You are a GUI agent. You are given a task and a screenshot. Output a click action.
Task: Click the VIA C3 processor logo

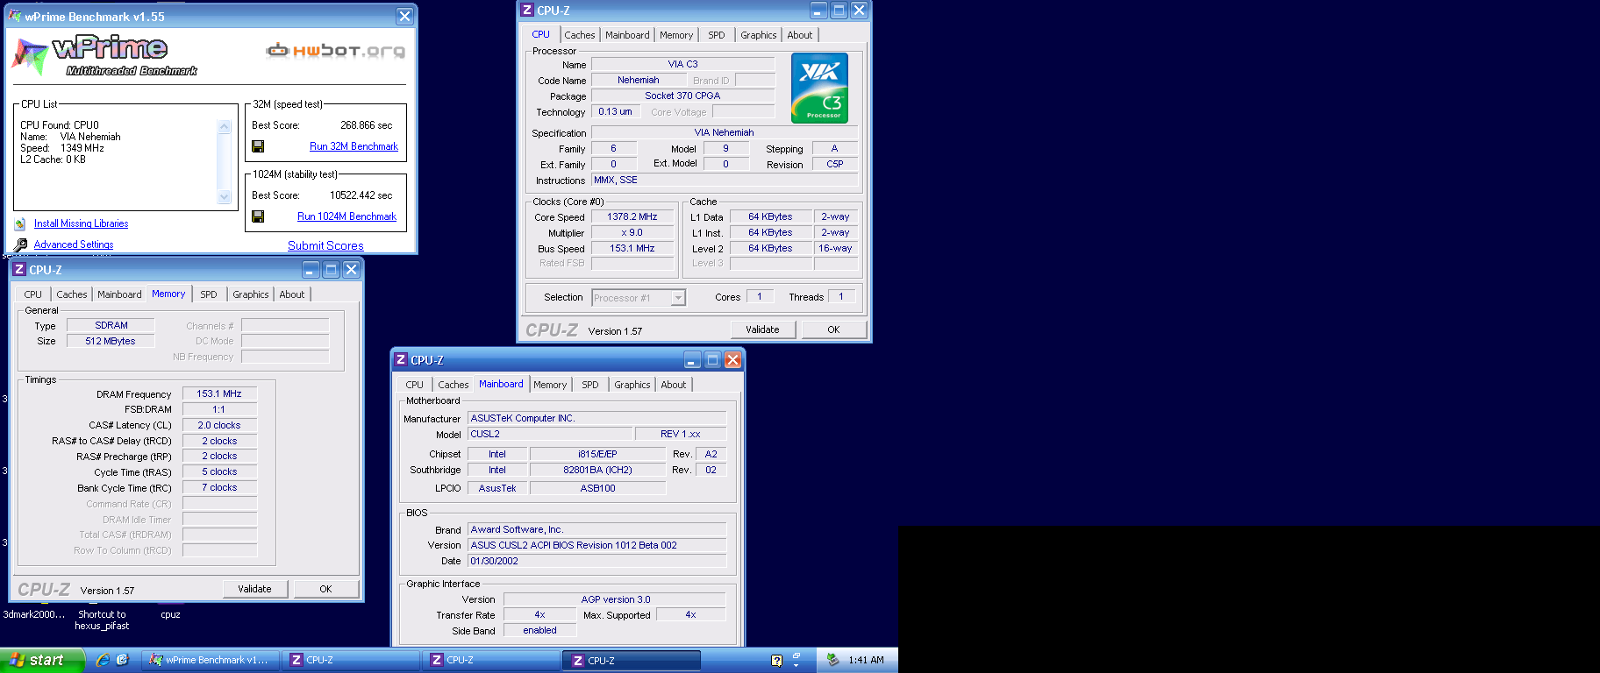(819, 88)
